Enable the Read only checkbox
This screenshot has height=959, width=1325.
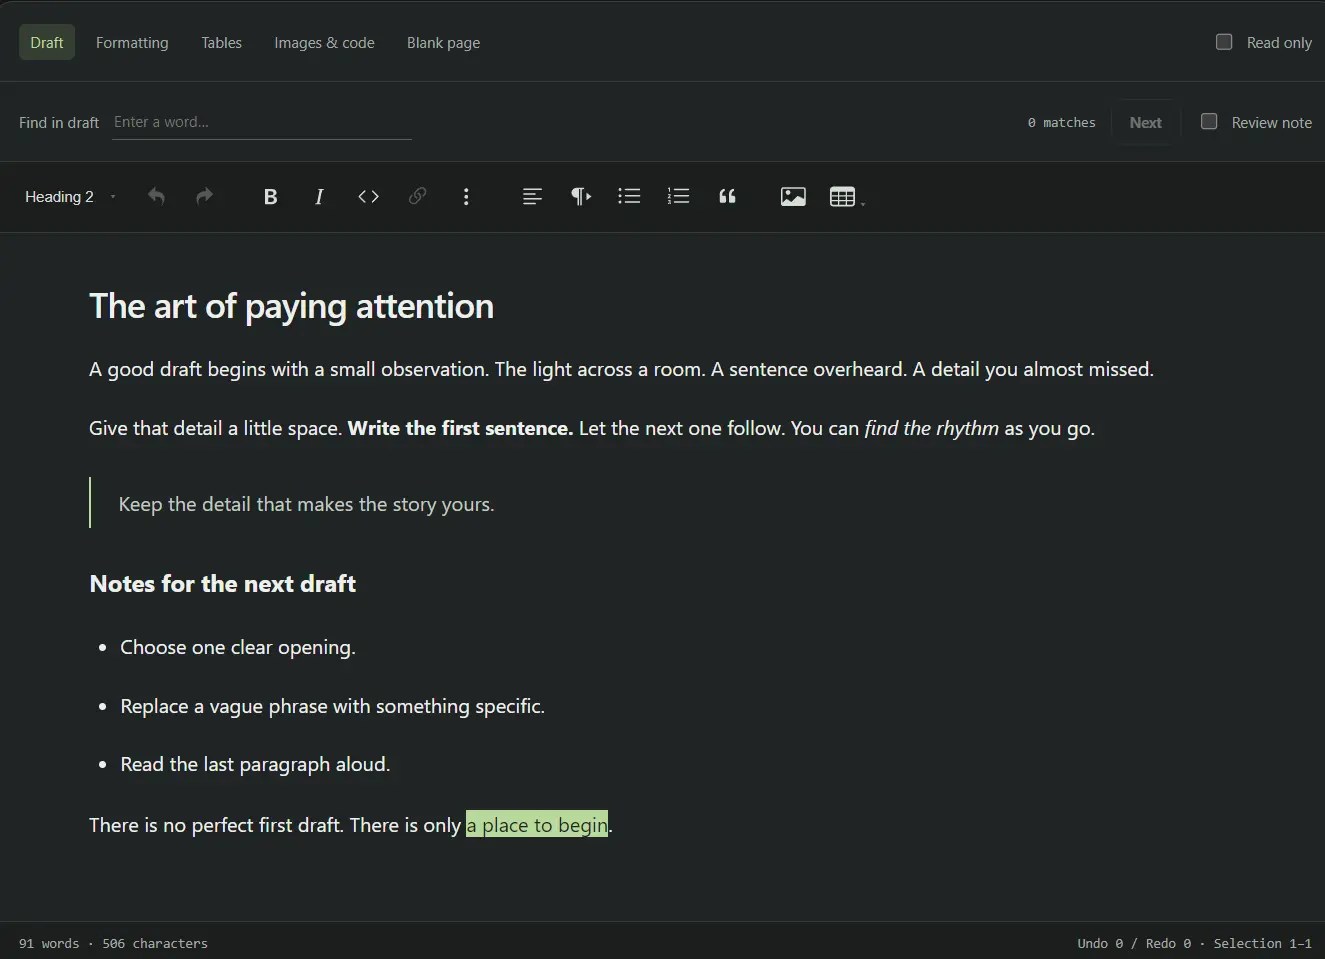(x=1224, y=42)
